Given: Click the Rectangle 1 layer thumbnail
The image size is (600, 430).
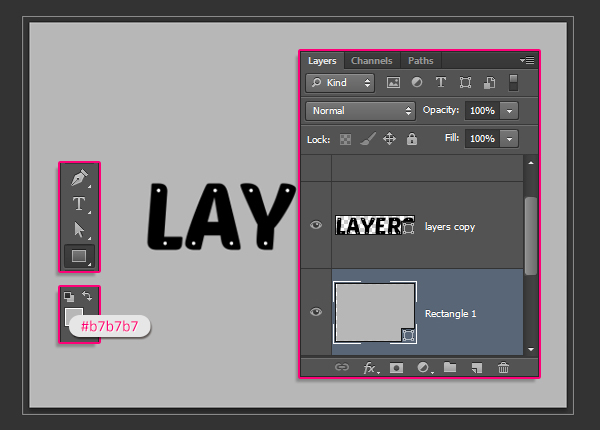Looking at the screenshot, I should pyautogui.click(x=375, y=312).
